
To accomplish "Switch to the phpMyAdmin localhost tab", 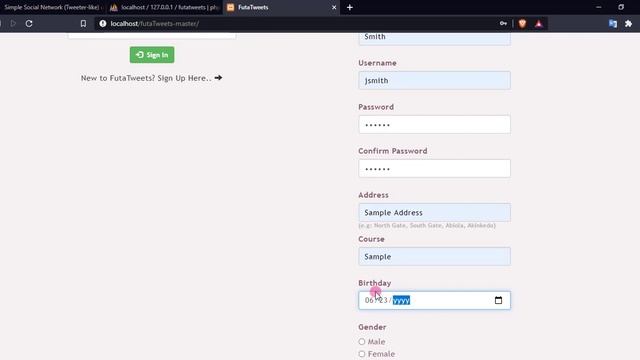I will pos(164,7).
